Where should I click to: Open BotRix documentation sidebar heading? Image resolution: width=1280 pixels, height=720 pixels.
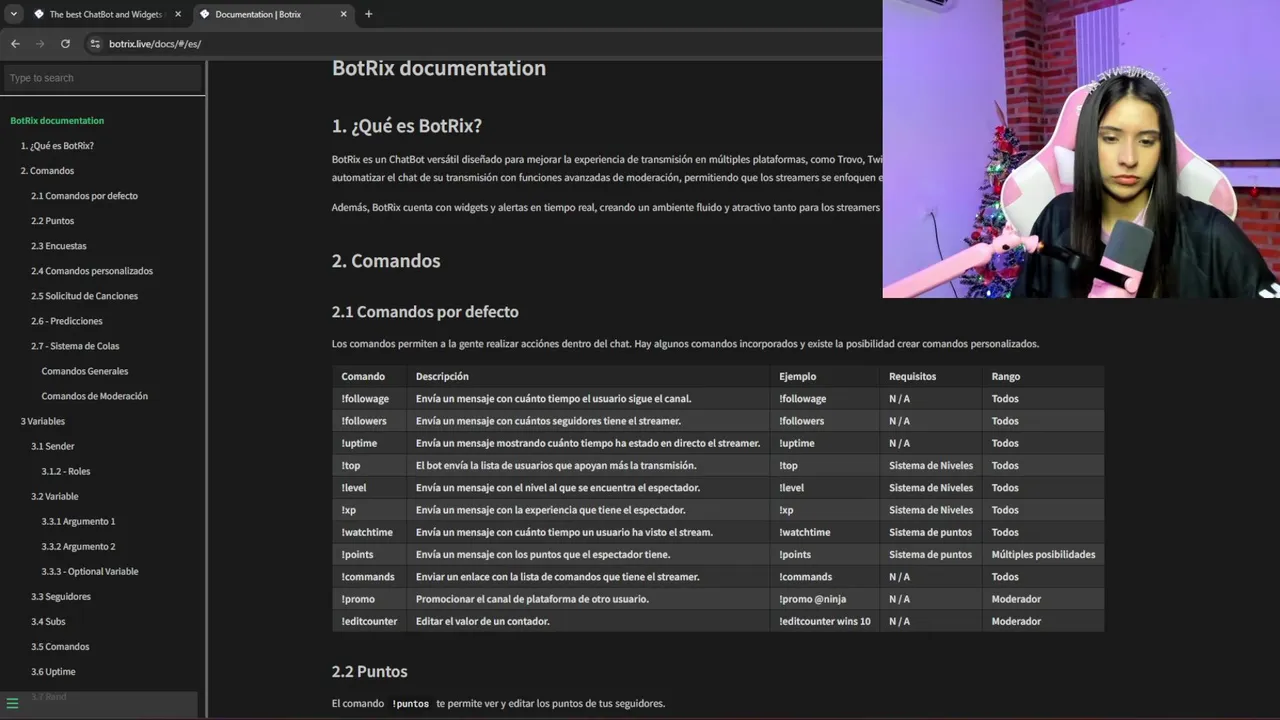point(57,121)
